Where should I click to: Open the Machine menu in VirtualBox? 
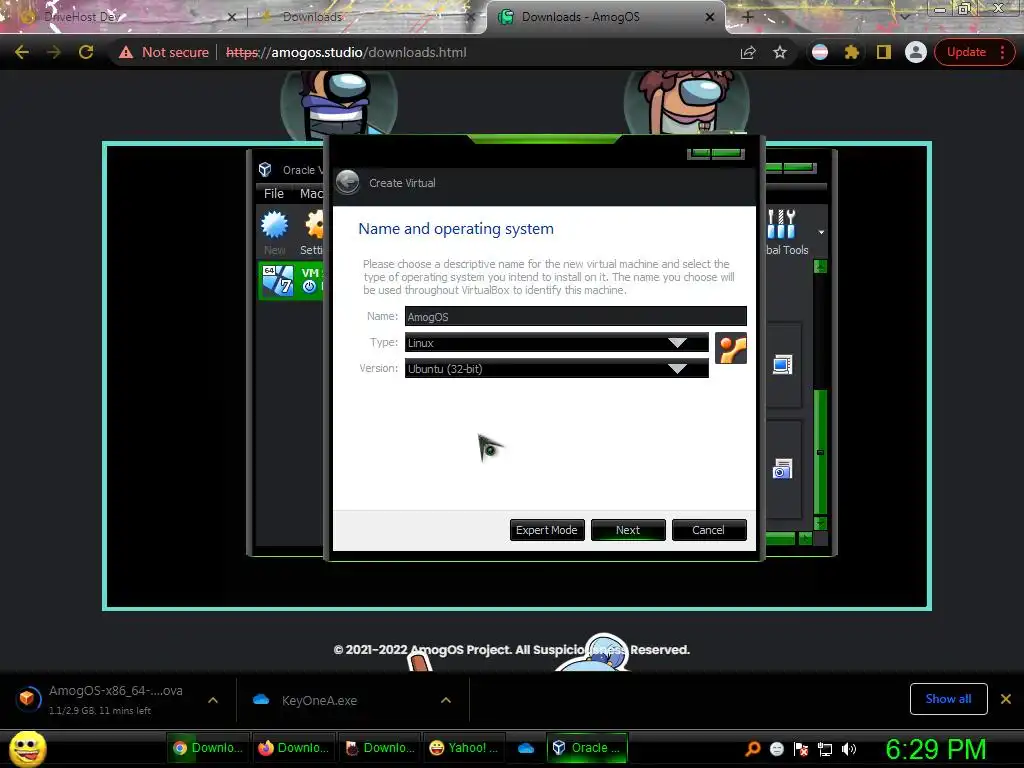[x=310, y=193]
